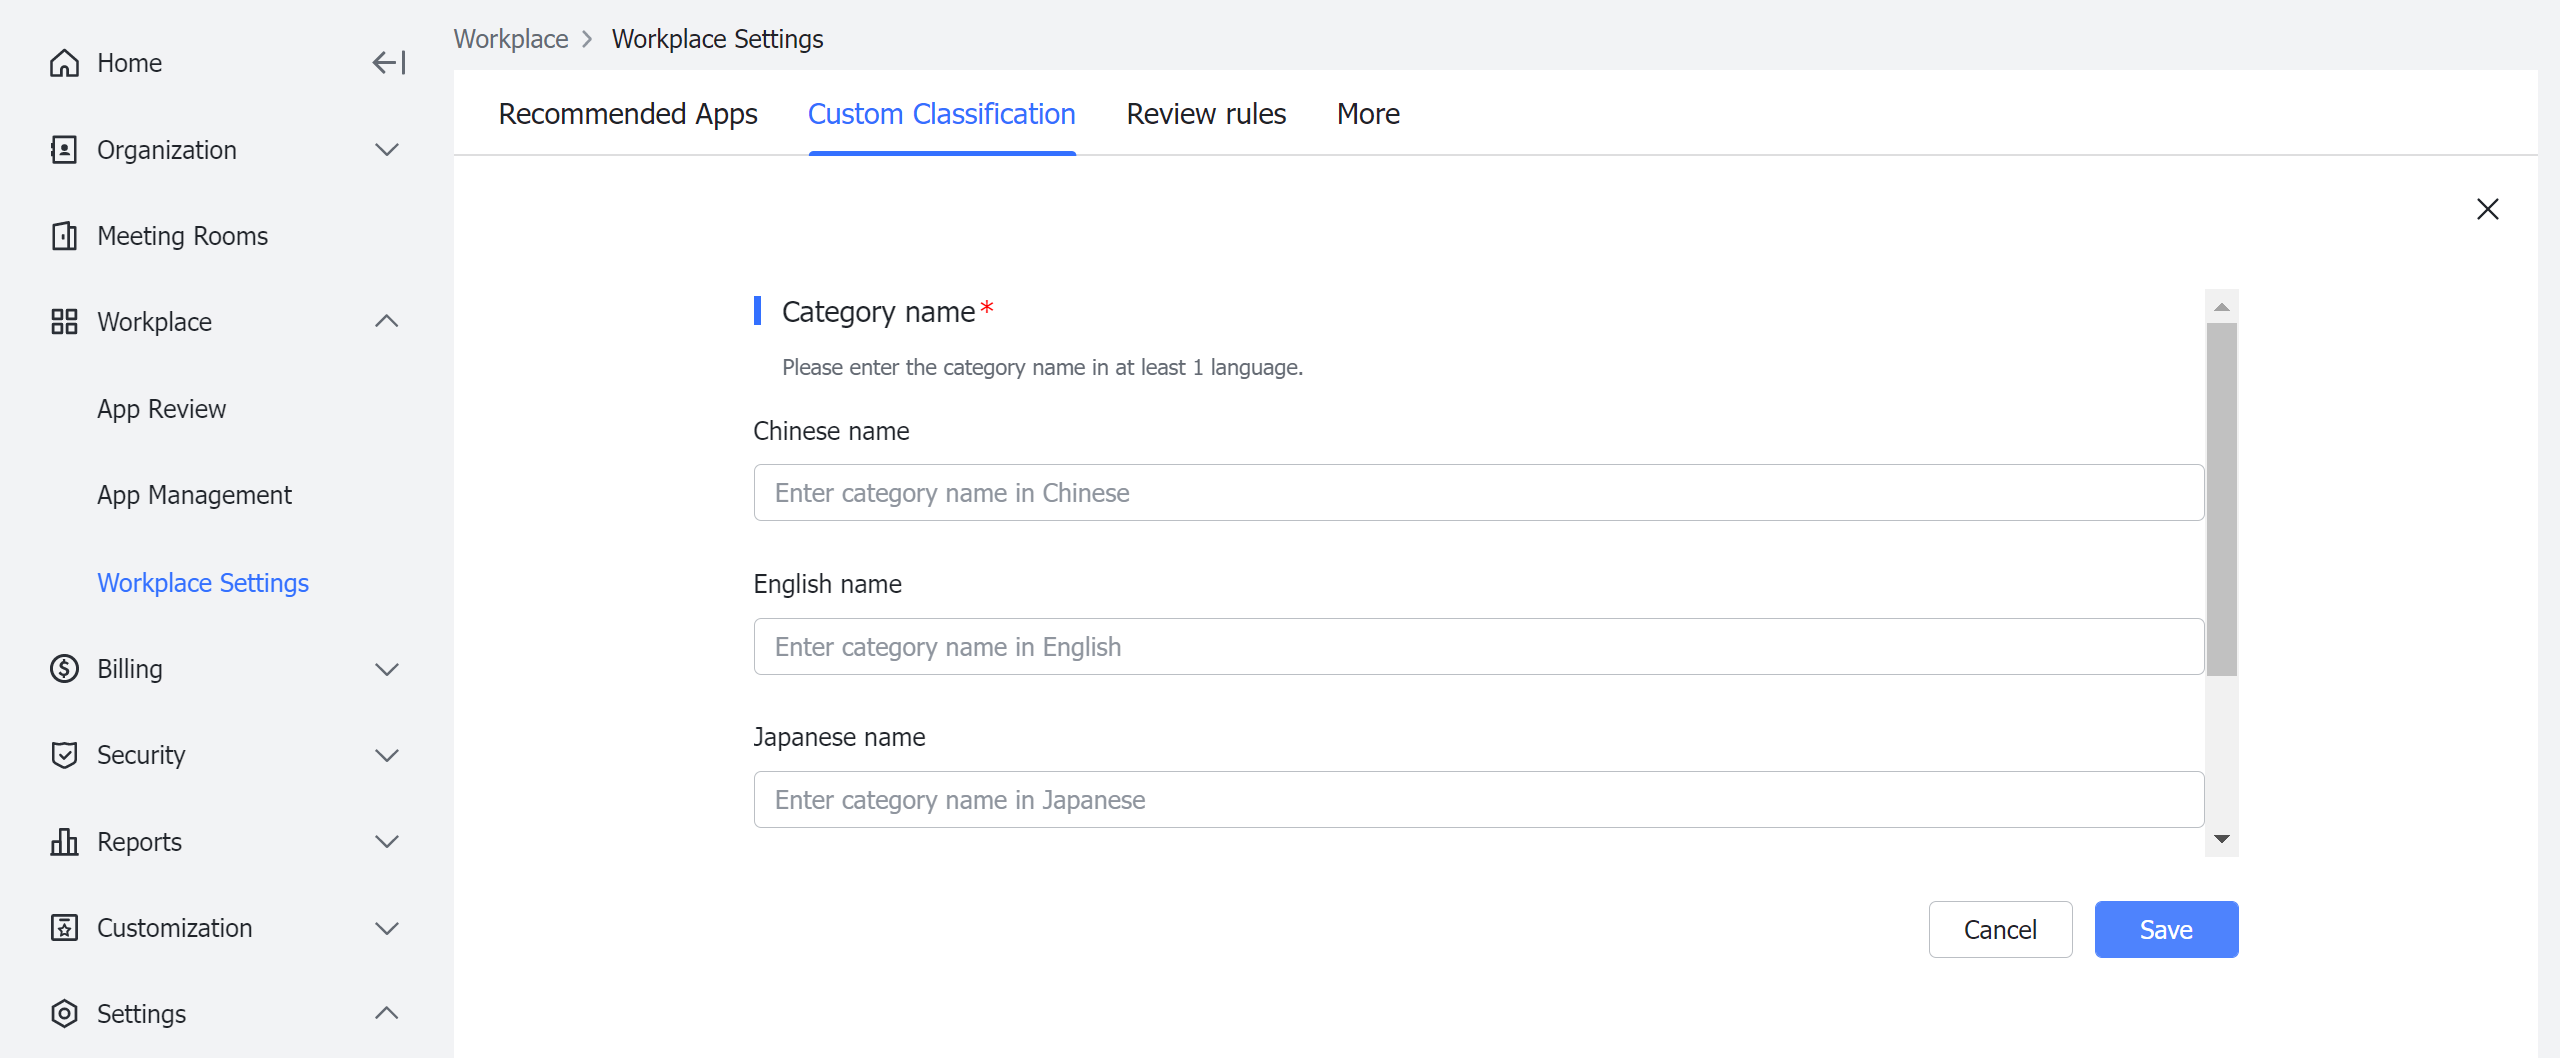Expand the Customization menu chevron
2560x1058 pixels.
387,928
